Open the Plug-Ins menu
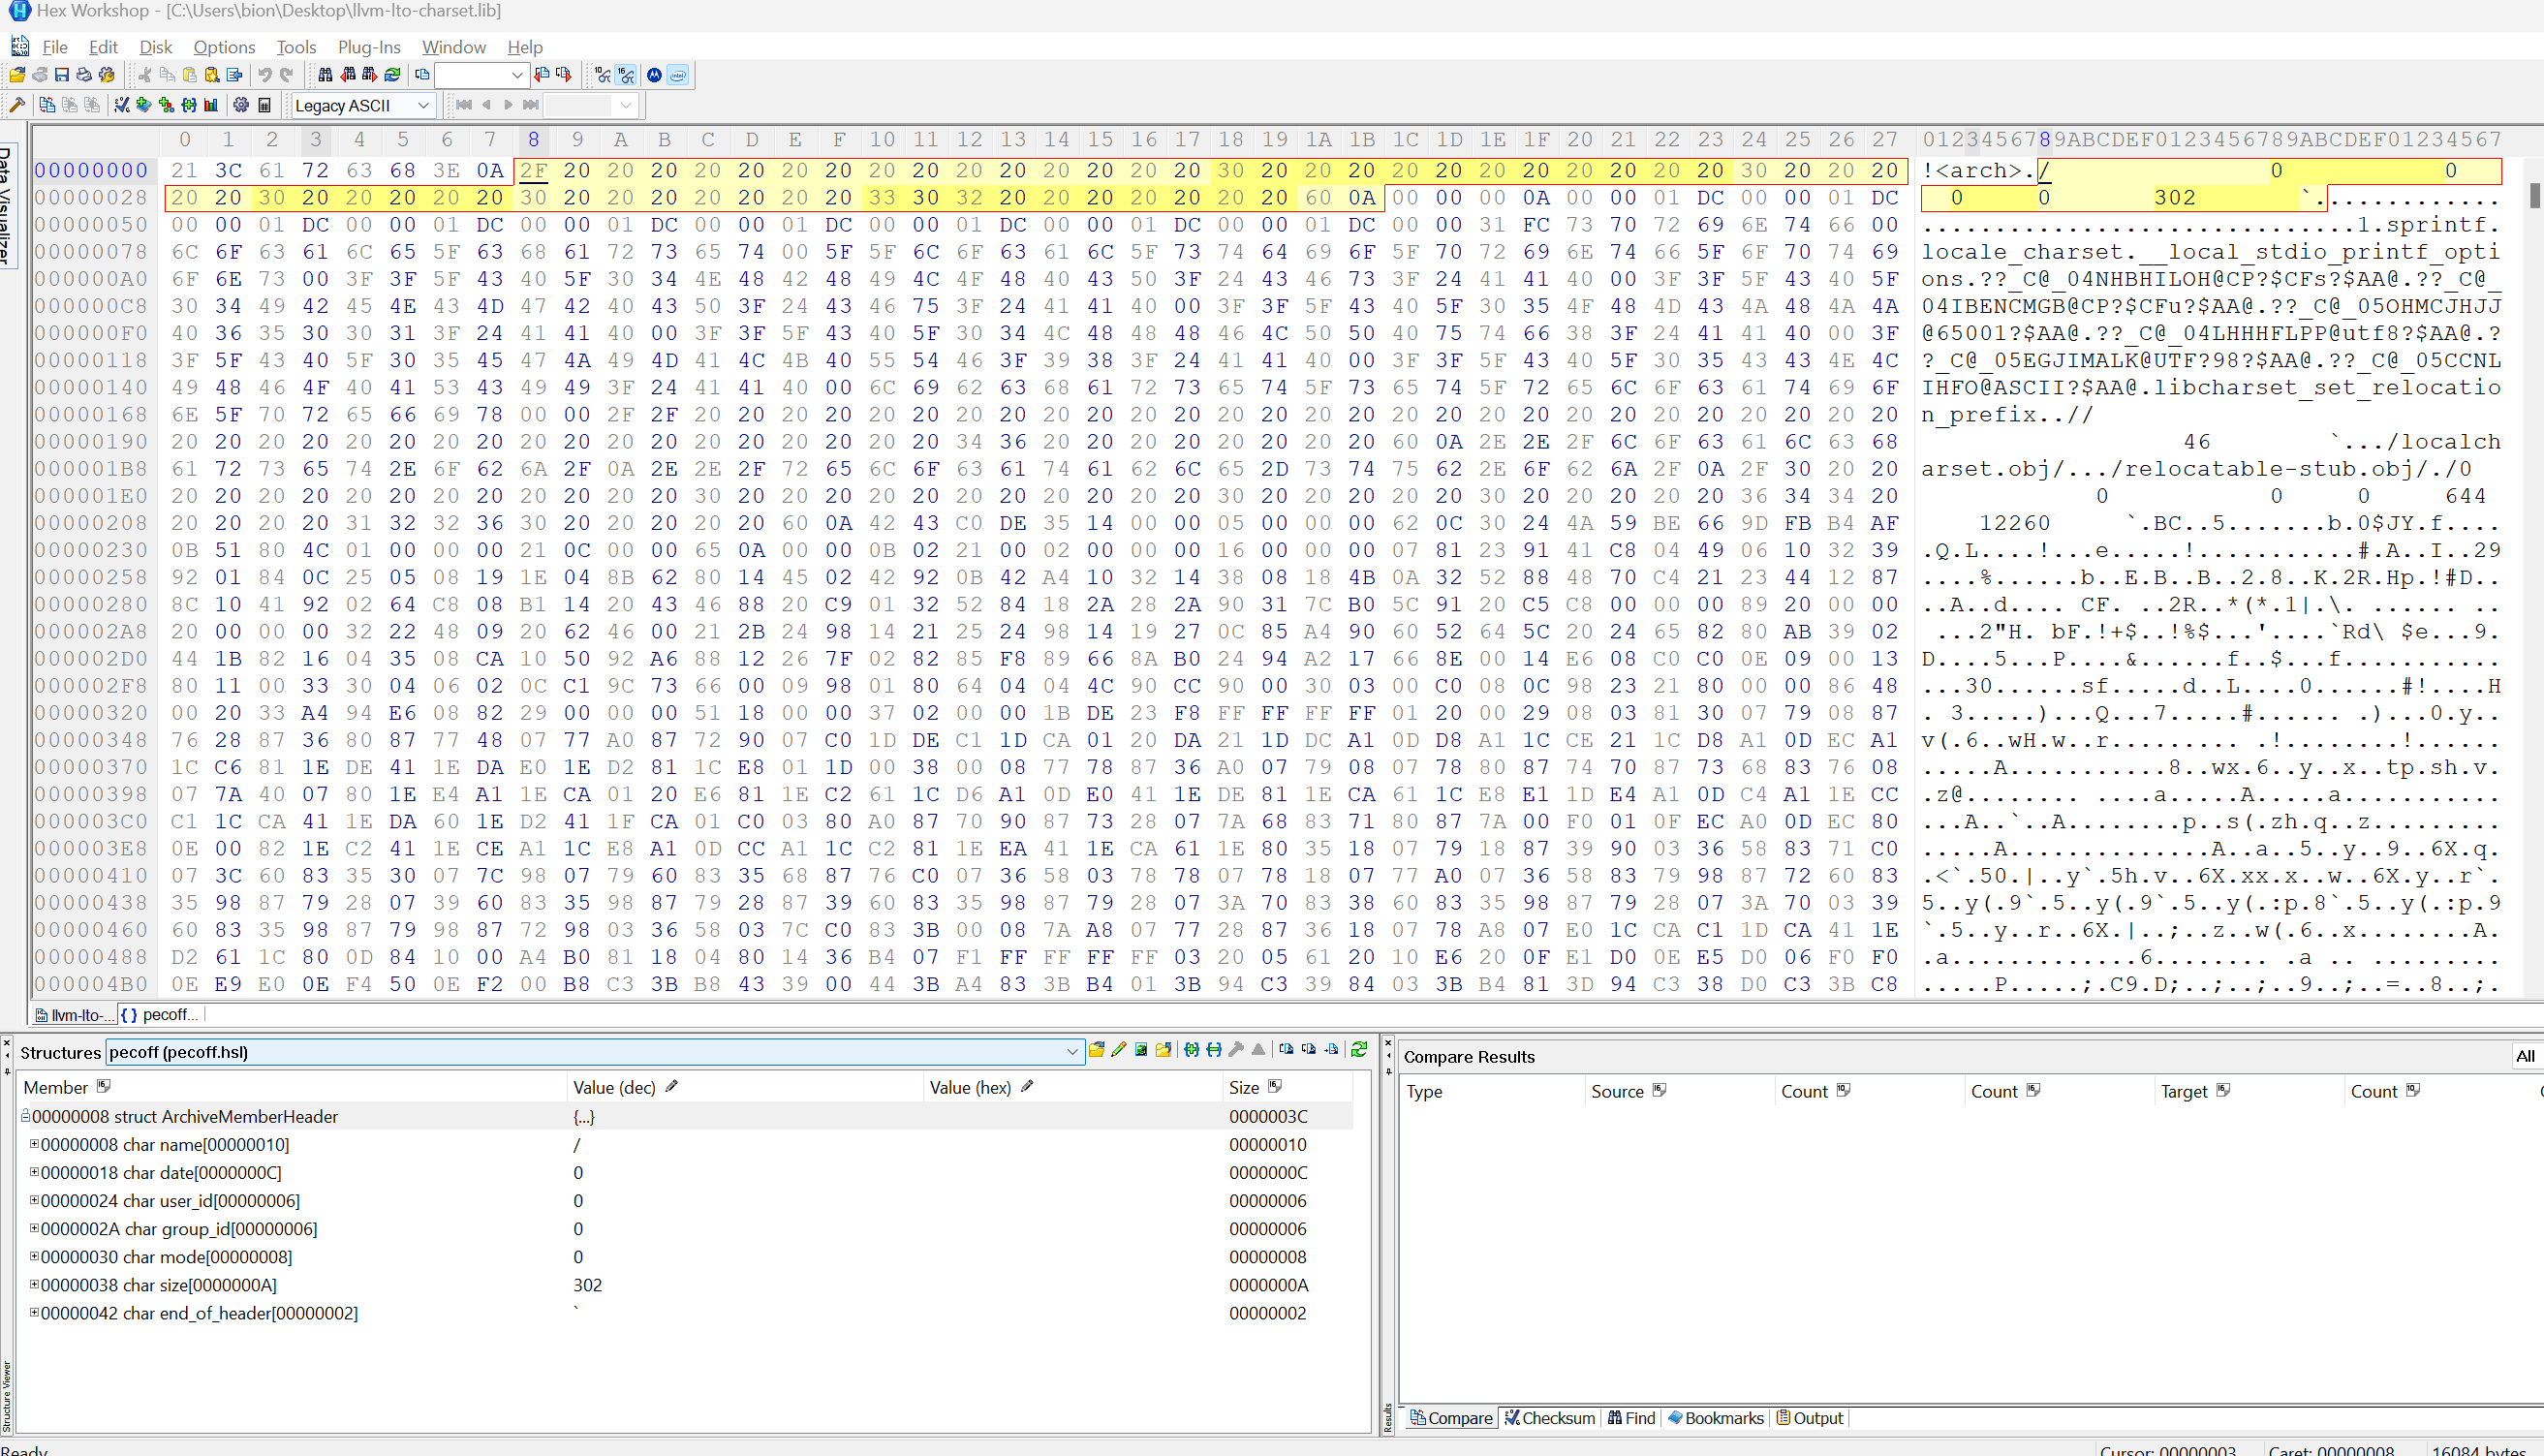This screenshot has height=1456, width=2544. click(368, 47)
